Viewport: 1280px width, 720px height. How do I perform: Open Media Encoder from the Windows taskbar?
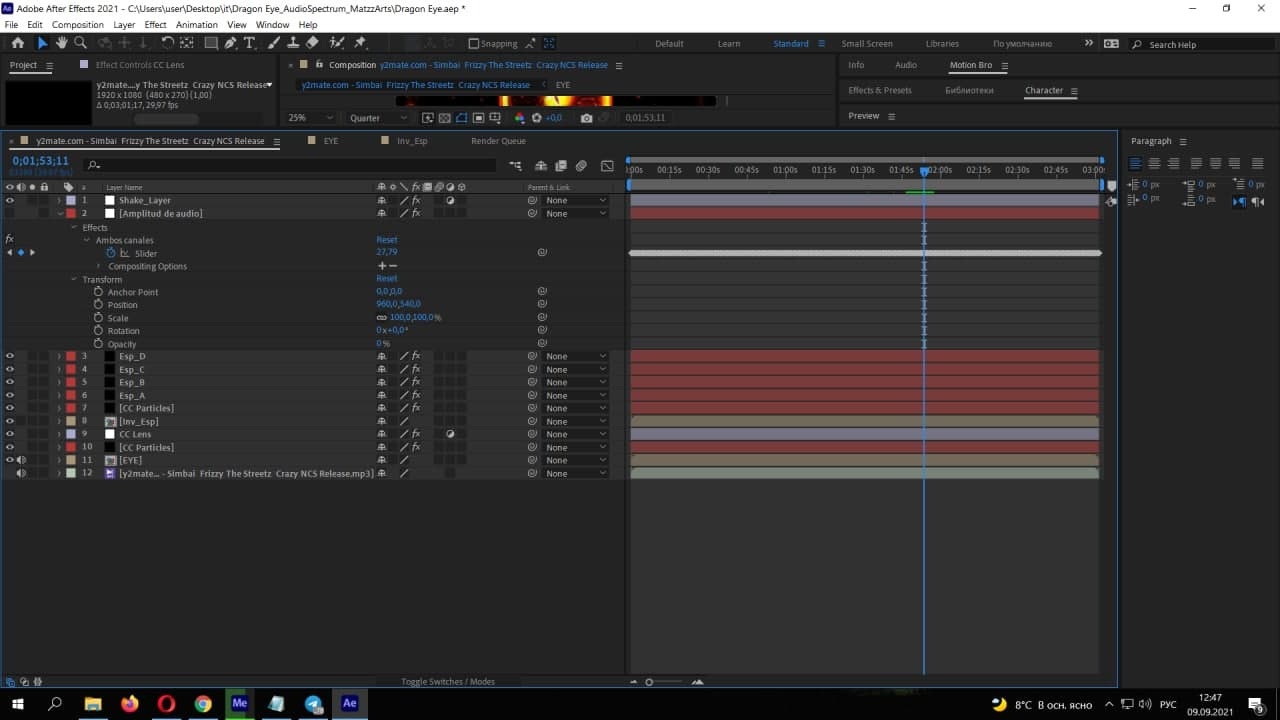239,703
